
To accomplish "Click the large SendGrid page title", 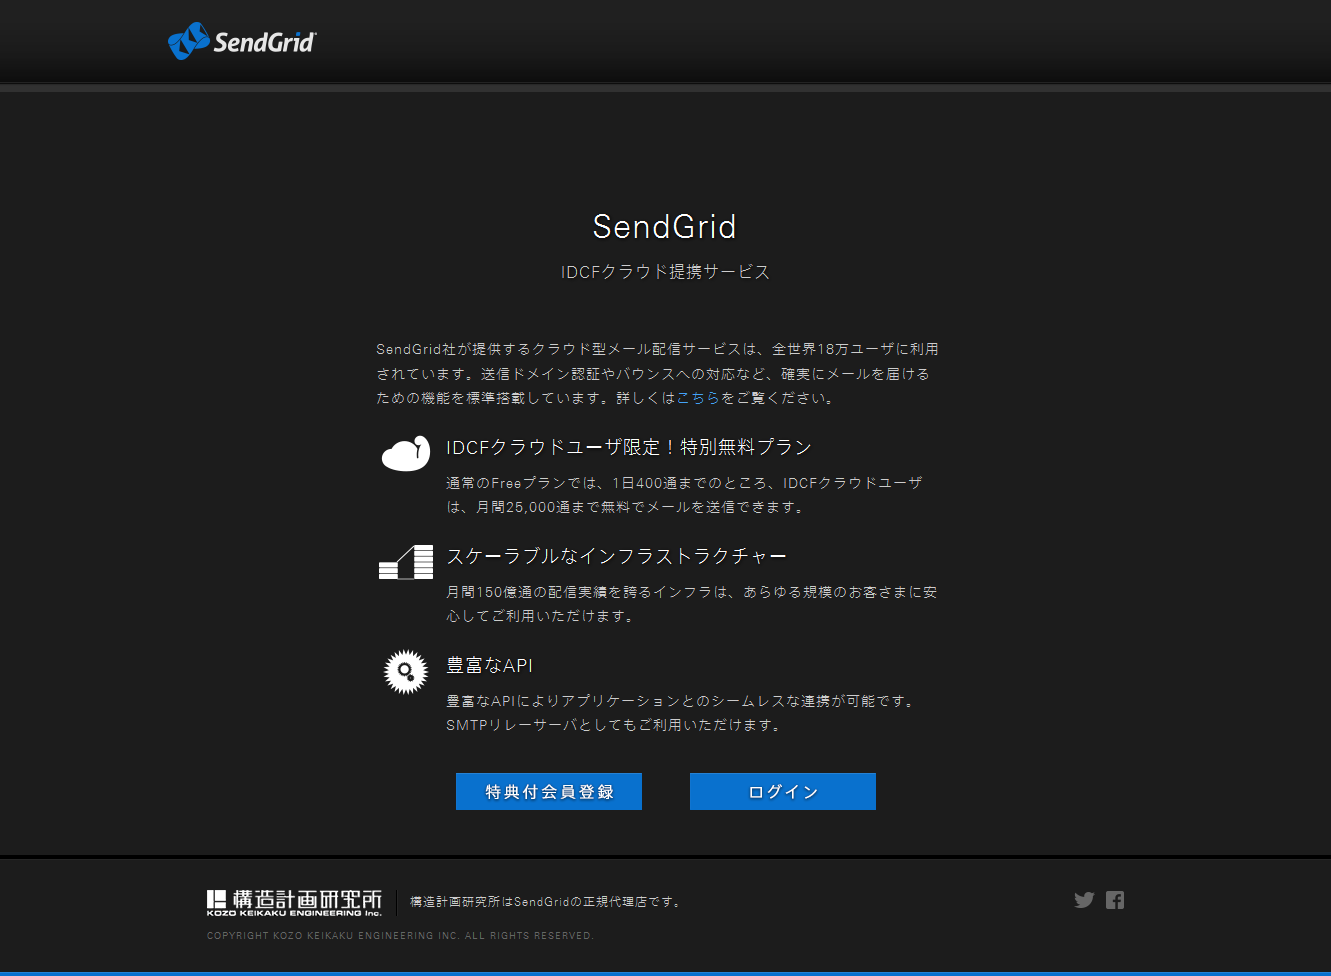I will point(664,227).
